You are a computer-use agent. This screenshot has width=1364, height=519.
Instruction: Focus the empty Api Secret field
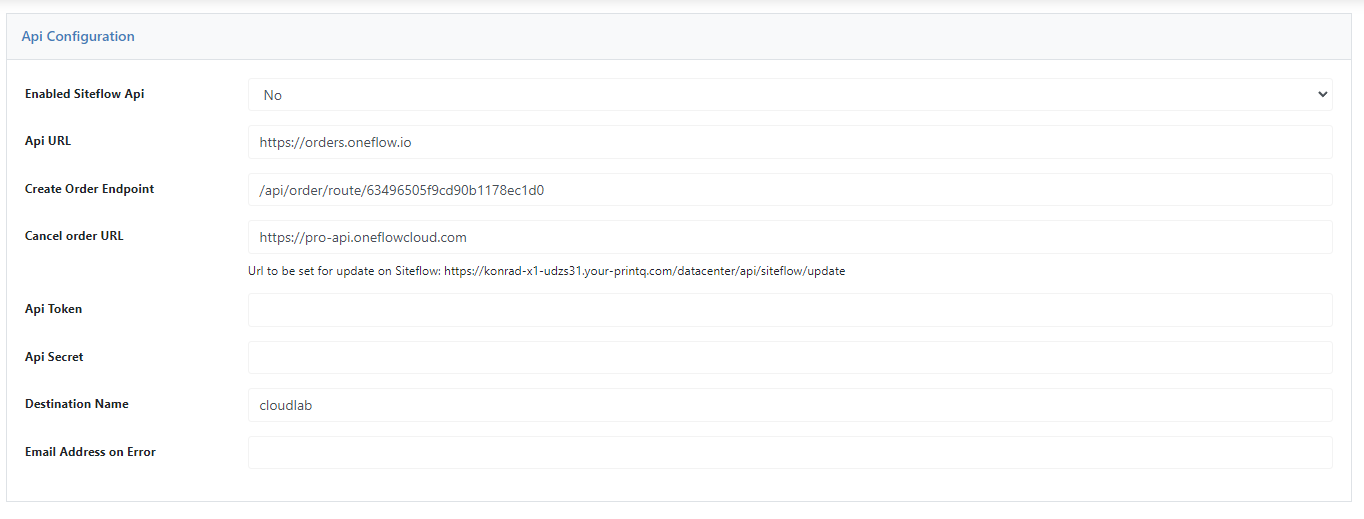[790, 357]
